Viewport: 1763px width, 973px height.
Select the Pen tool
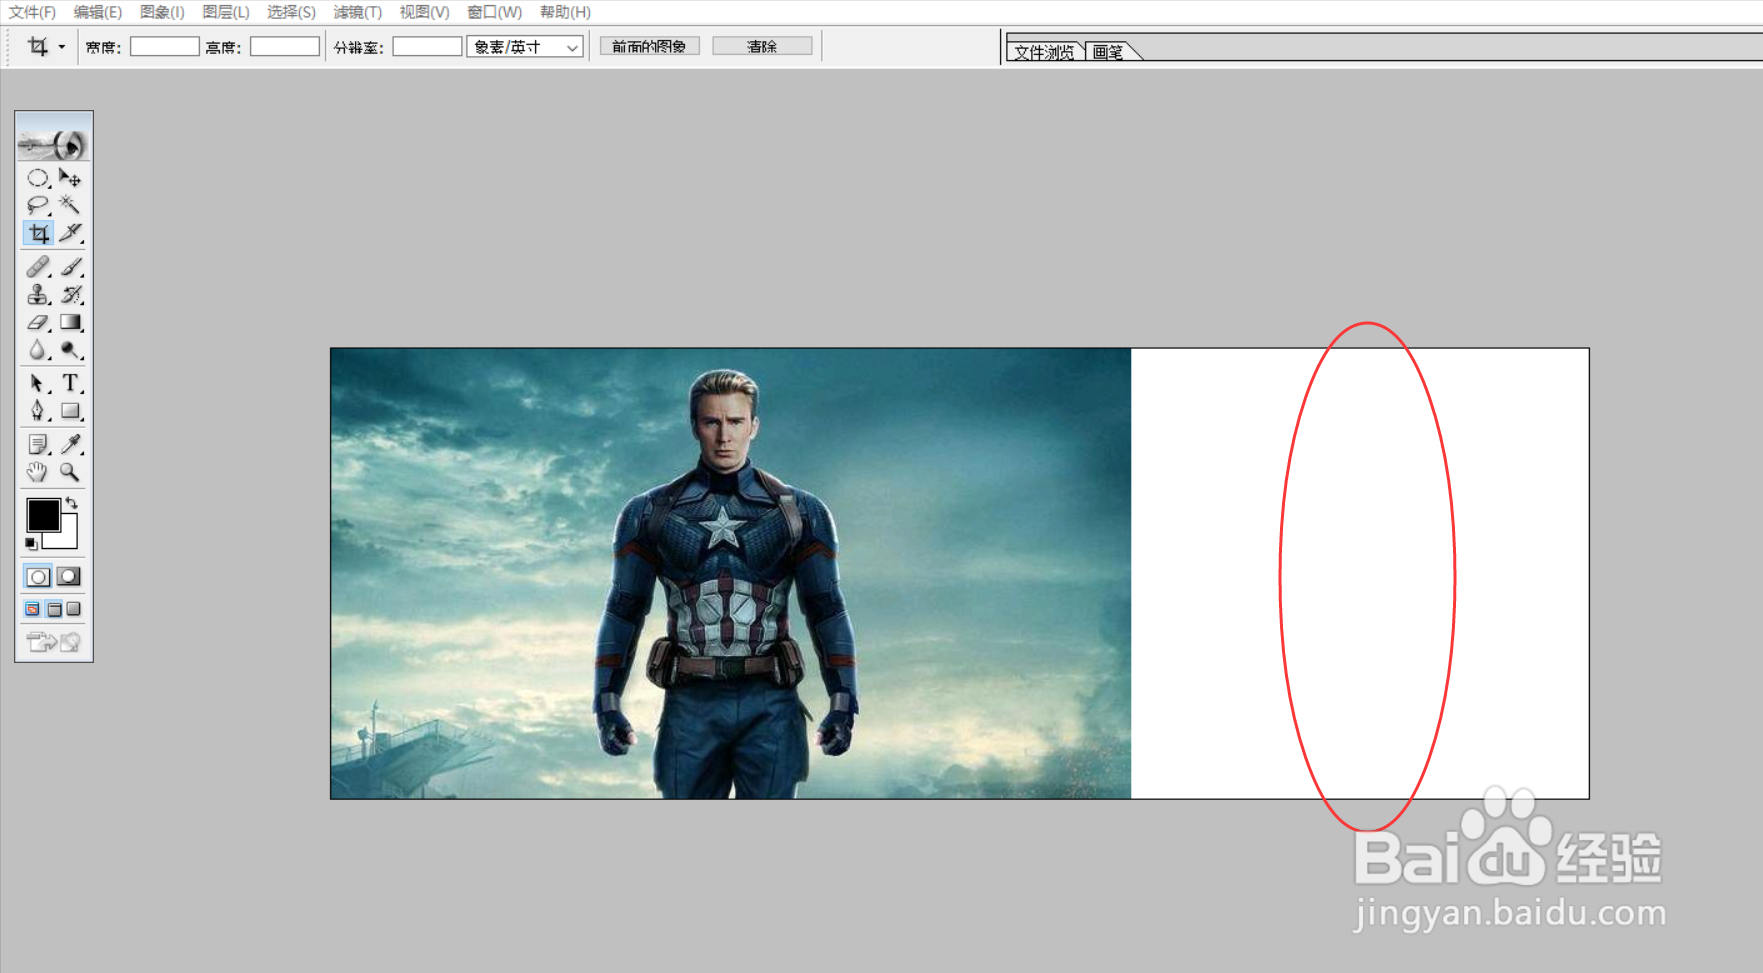click(38, 411)
